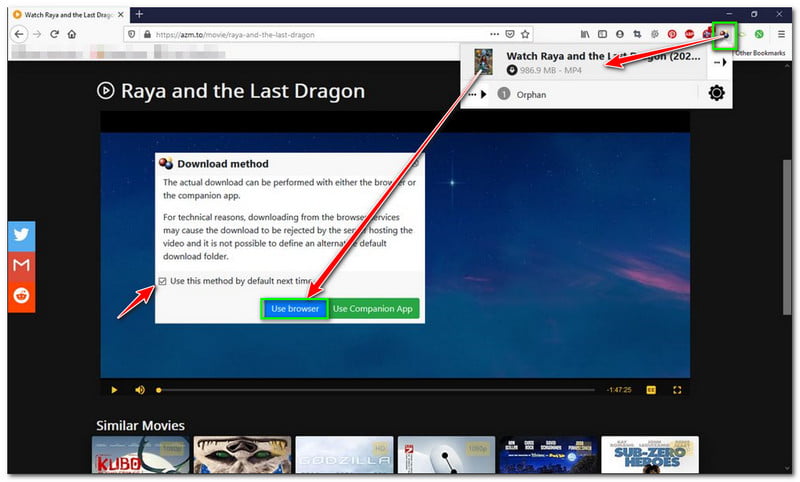Image resolution: width=800 pixels, height=482 pixels.
Task: Toggle the sidebar icon in toolbar
Action: tap(603, 34)
